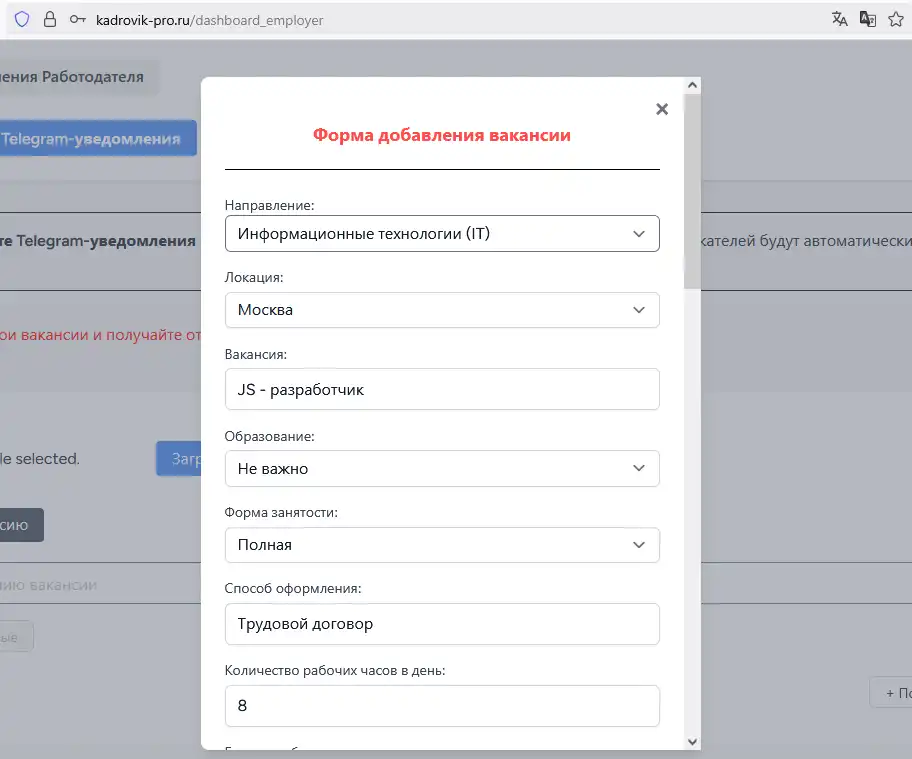
Task: Expand the Локация dropdown showing Москва
Action: pyautogui.click(x=441, y=310)
